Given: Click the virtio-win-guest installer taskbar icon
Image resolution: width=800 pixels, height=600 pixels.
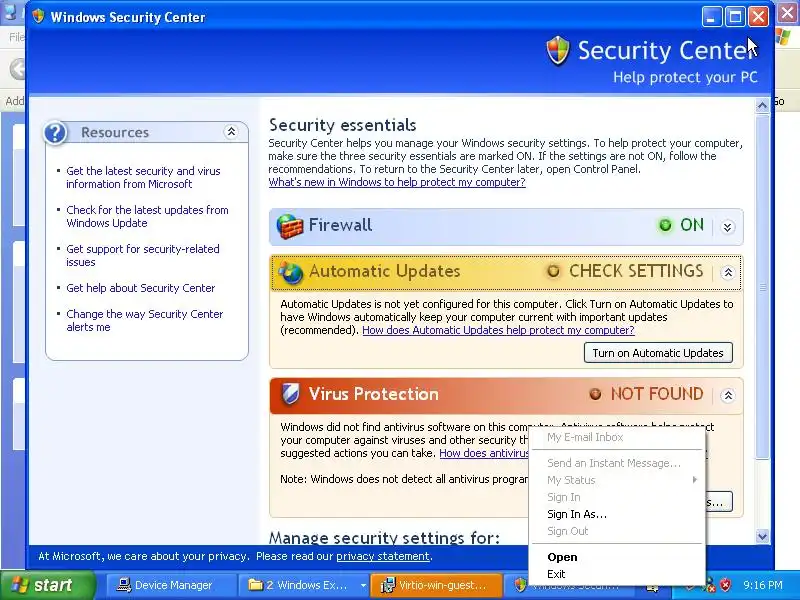Looking at the screenshot, I should pos(388,585).
